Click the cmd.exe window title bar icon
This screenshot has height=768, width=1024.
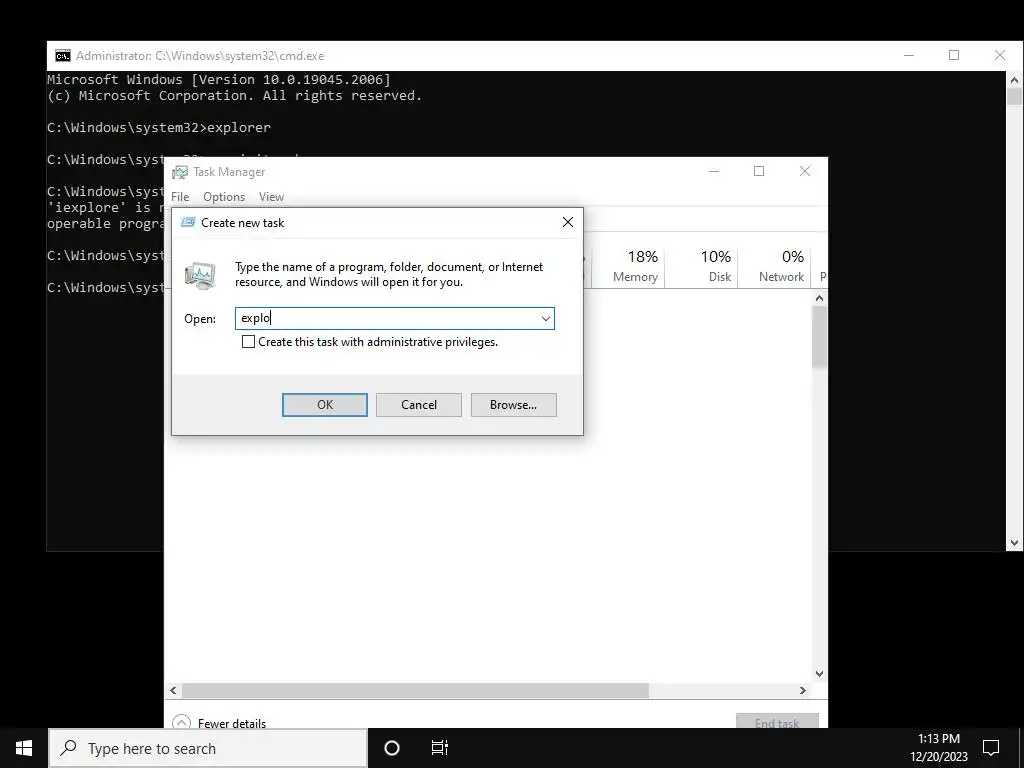tap(63, 56)
